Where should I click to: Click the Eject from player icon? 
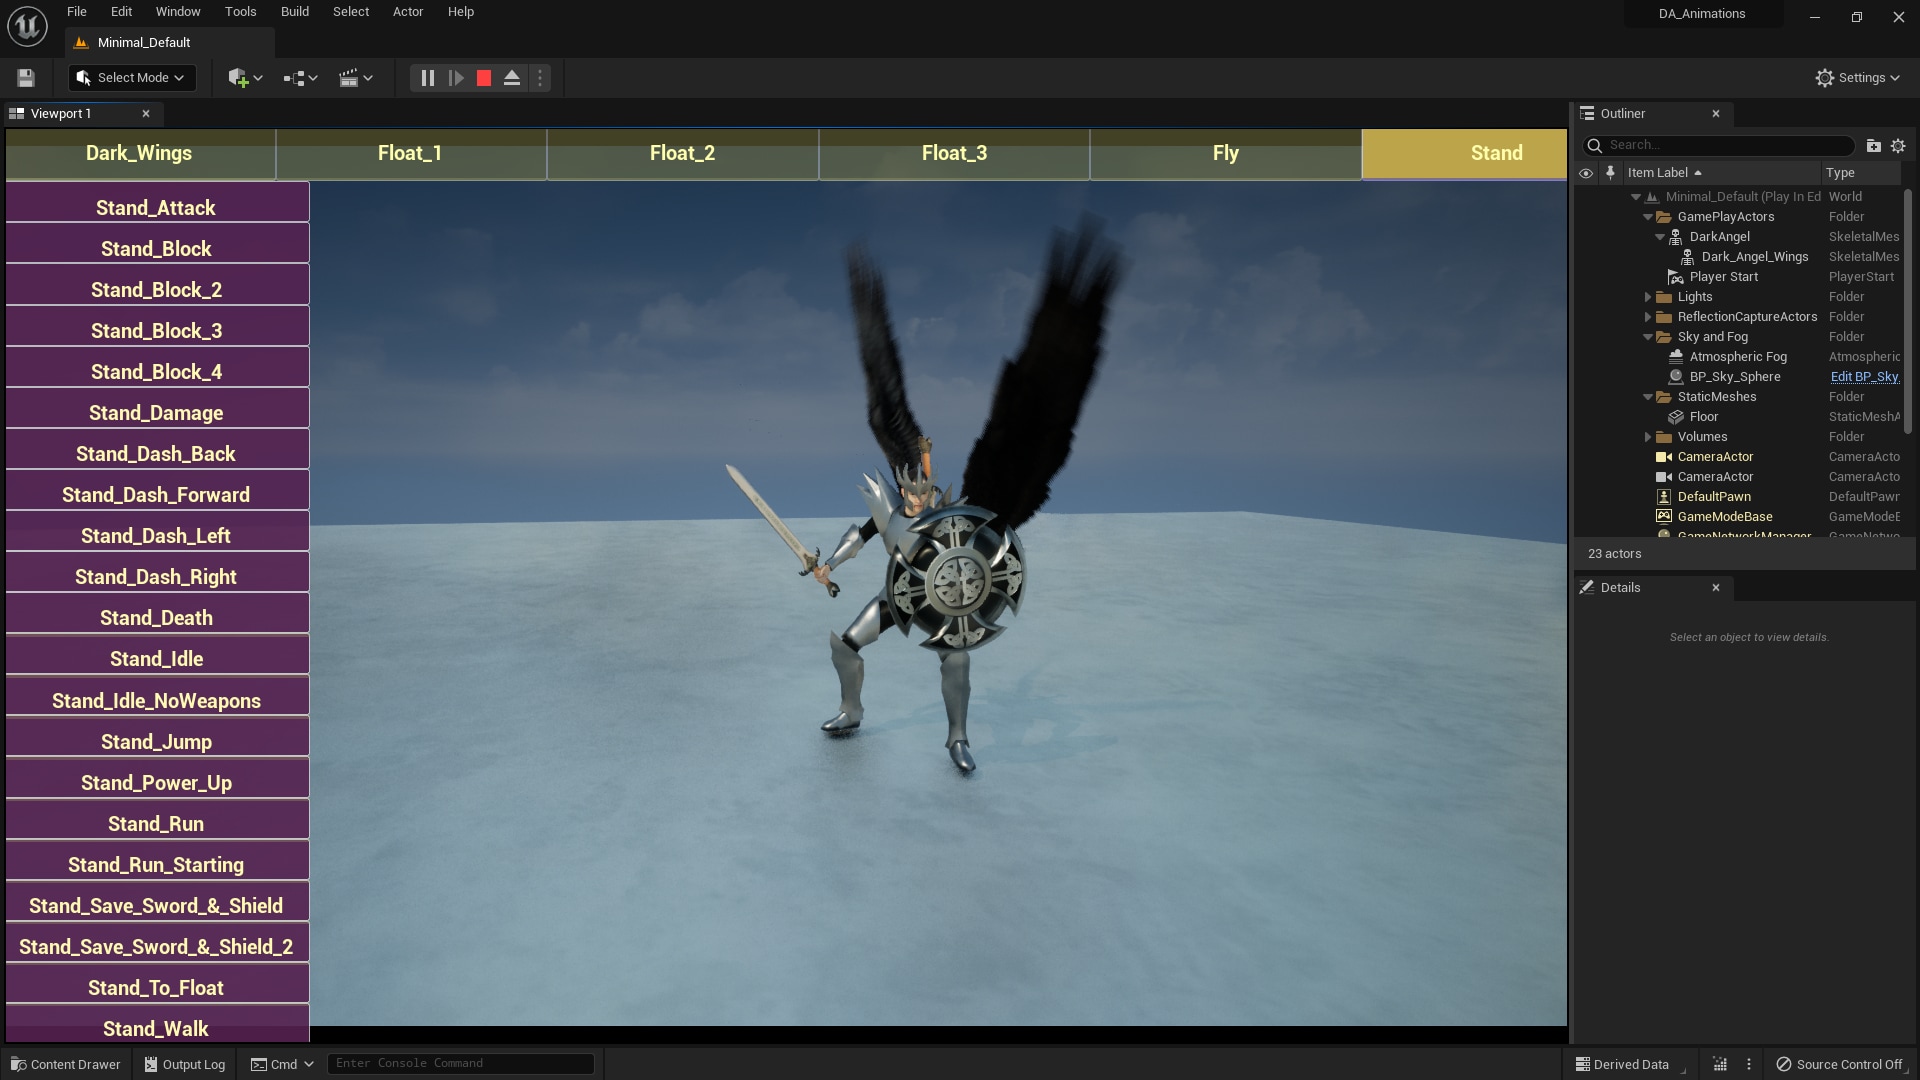[512, 78]
